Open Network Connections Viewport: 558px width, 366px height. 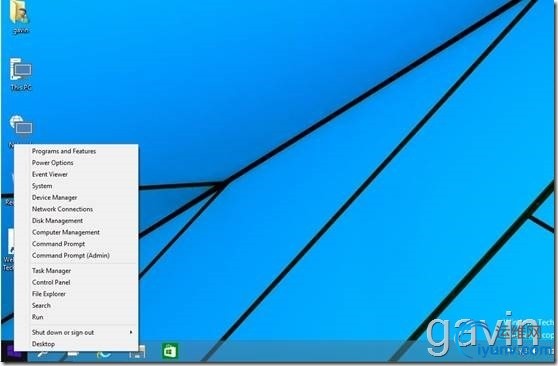tap(76, 209)
